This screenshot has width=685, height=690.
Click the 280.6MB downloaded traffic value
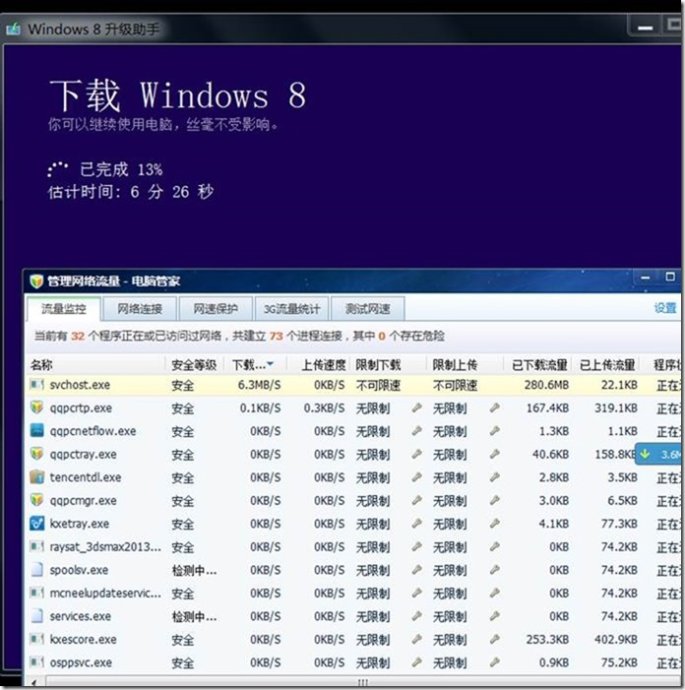tap(546, 385)
